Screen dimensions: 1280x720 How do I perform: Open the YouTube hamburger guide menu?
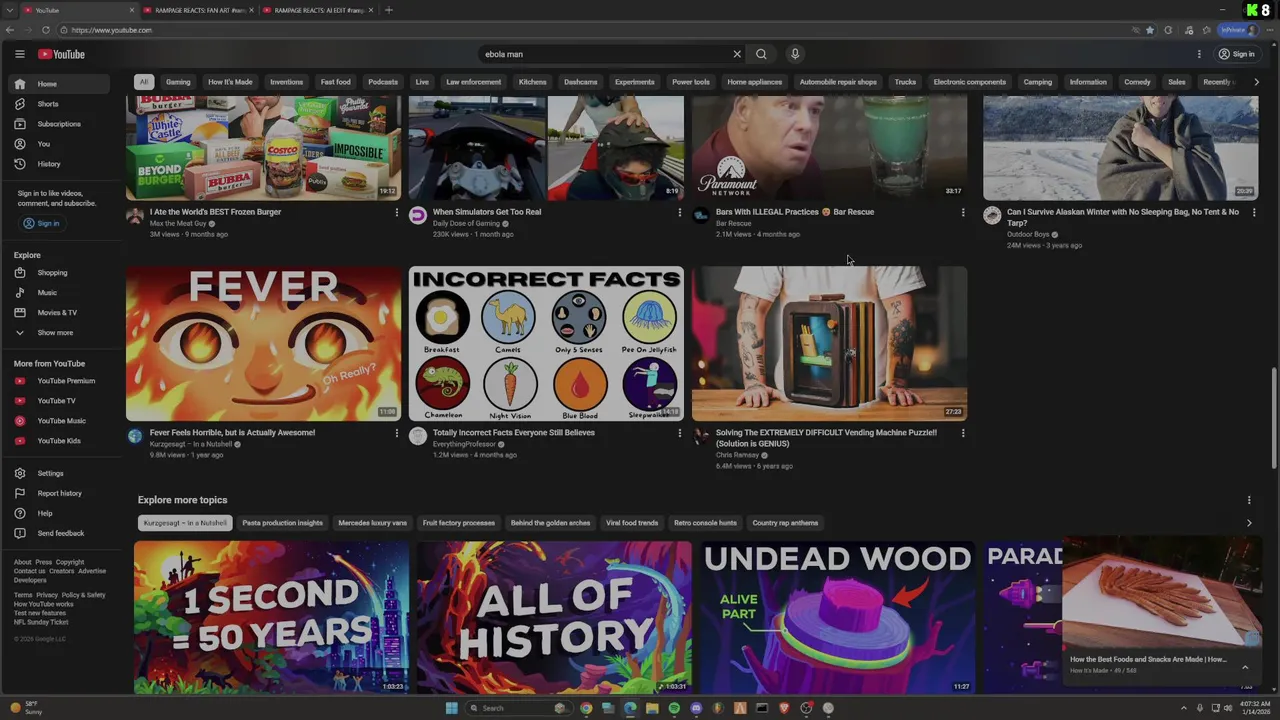[x=20, y=54]
